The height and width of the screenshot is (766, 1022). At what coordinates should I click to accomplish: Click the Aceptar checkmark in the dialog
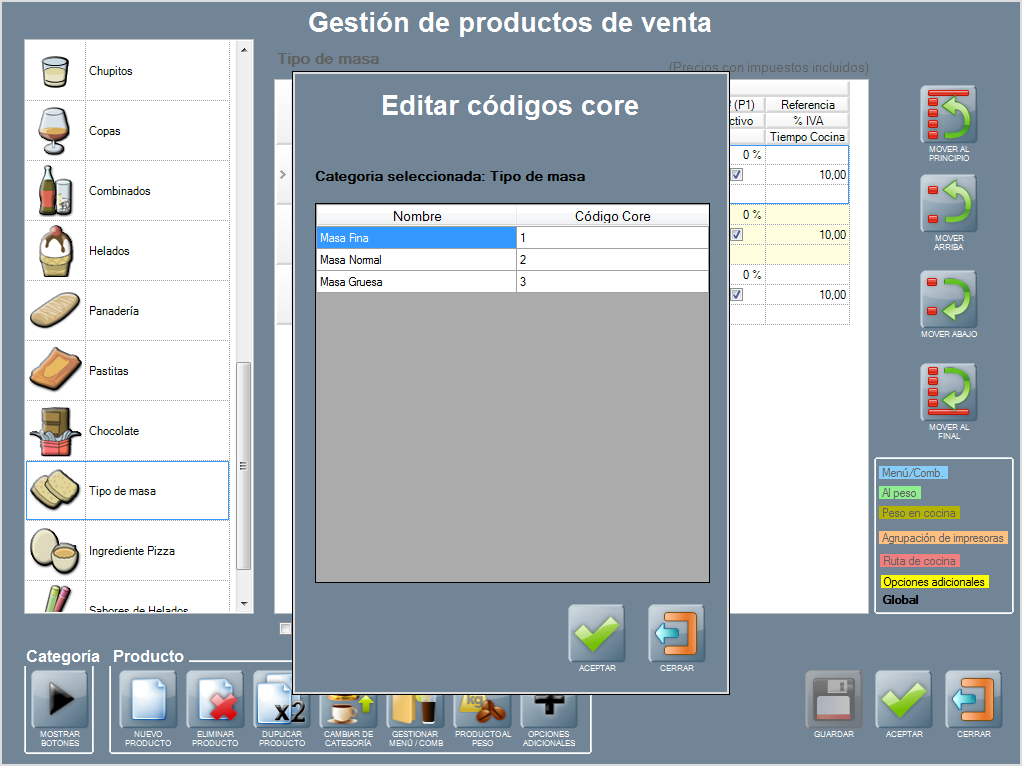pyautogui.click(x=596, y=633)
